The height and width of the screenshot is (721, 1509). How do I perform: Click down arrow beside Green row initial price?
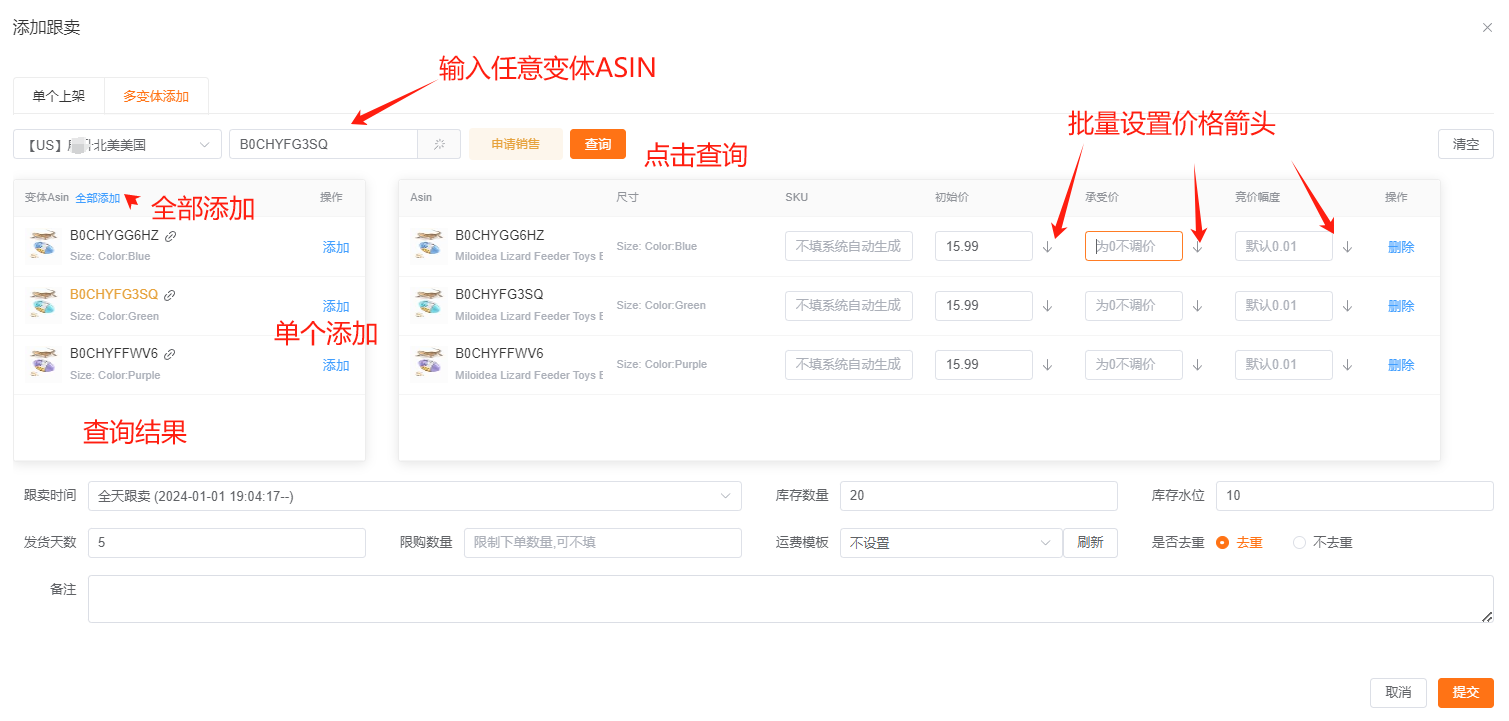[1047, 306]
